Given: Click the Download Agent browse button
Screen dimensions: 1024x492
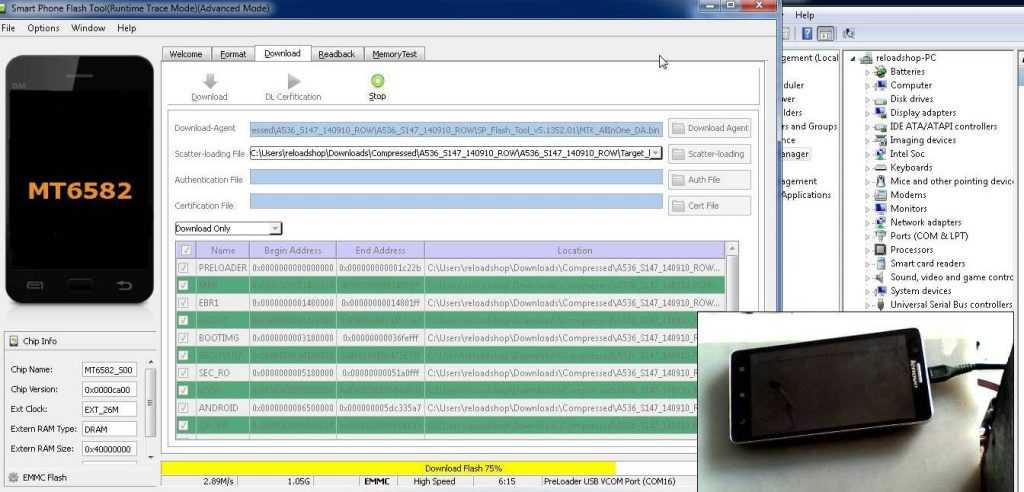Looking at the screenshot, I should pyautogui.click(x=709, y=128).
